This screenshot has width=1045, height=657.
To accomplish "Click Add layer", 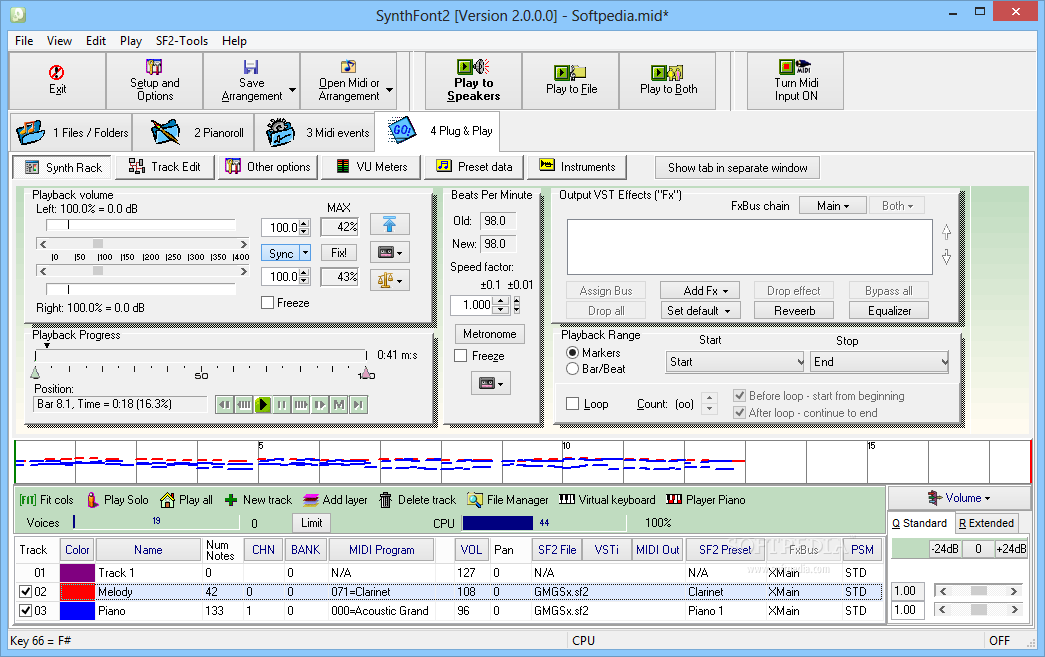I will coord(335,500).
